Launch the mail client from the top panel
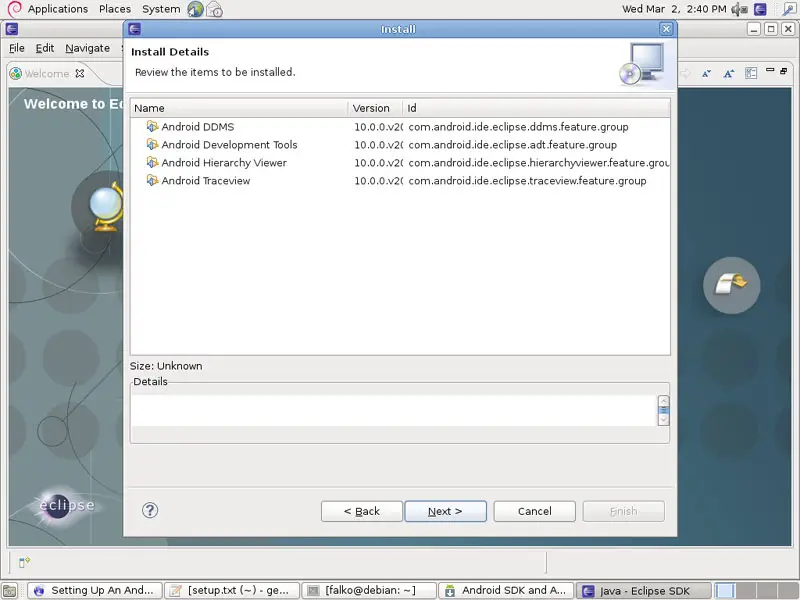 214,9
